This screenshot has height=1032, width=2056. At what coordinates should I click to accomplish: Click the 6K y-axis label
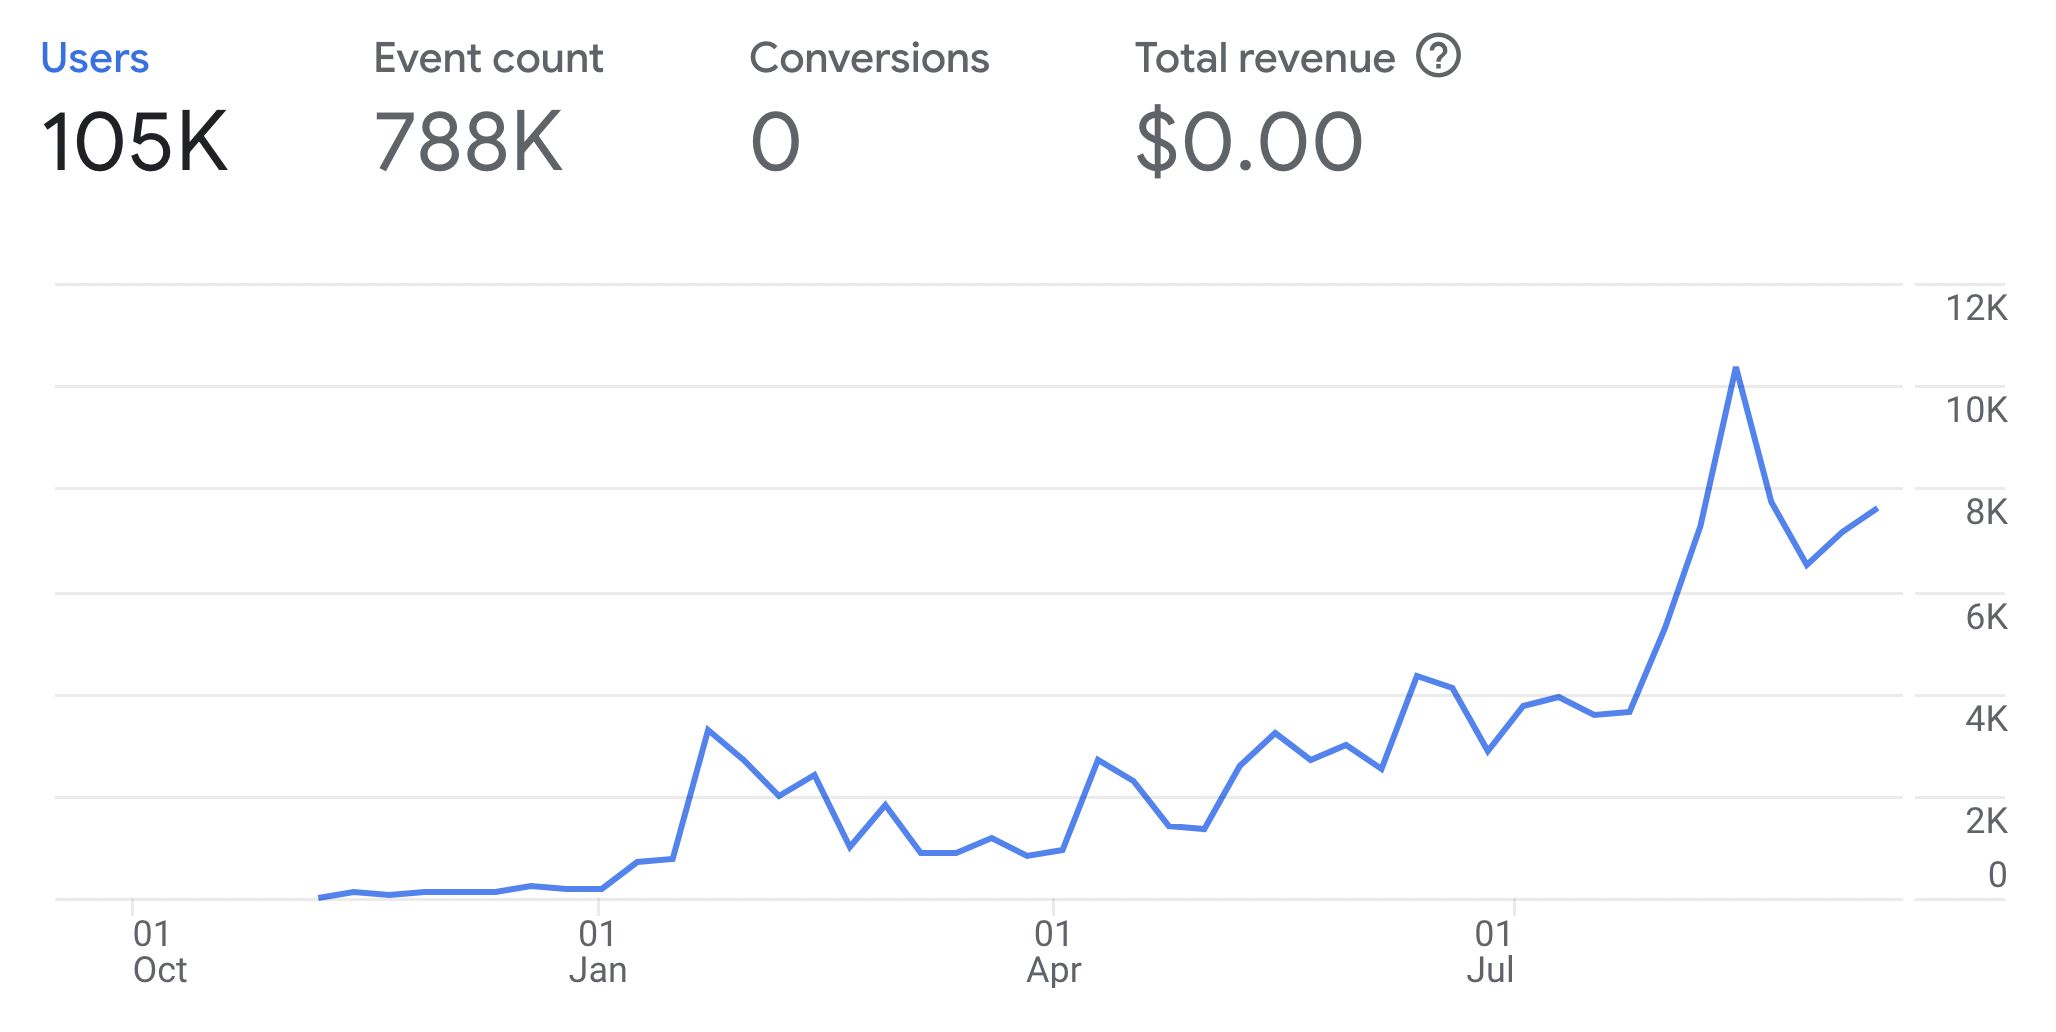[x=1985, y=617]
